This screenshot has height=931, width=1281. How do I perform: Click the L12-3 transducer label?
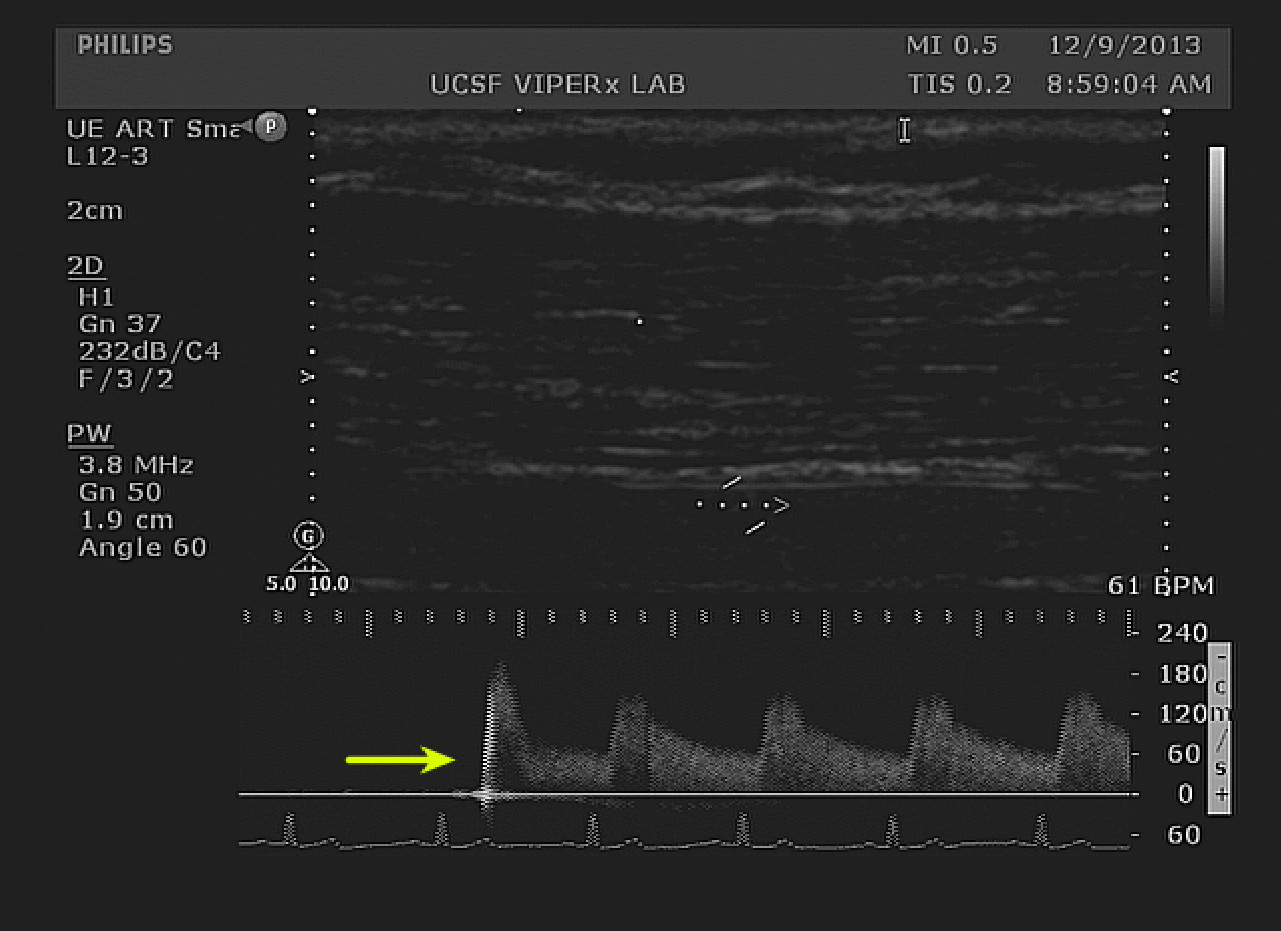(107, 156)
